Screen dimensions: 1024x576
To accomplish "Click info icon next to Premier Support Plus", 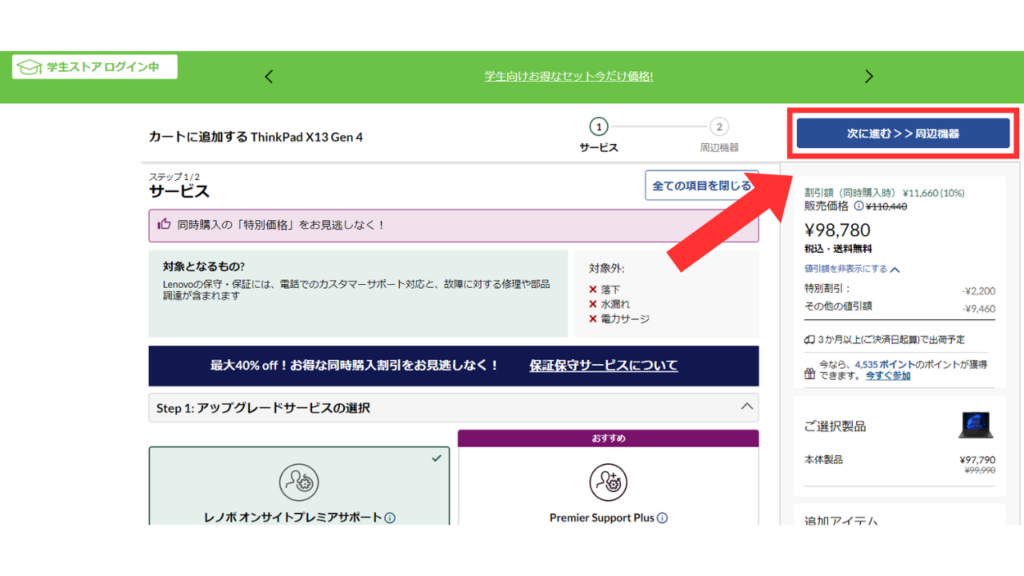I will (662, 518).
